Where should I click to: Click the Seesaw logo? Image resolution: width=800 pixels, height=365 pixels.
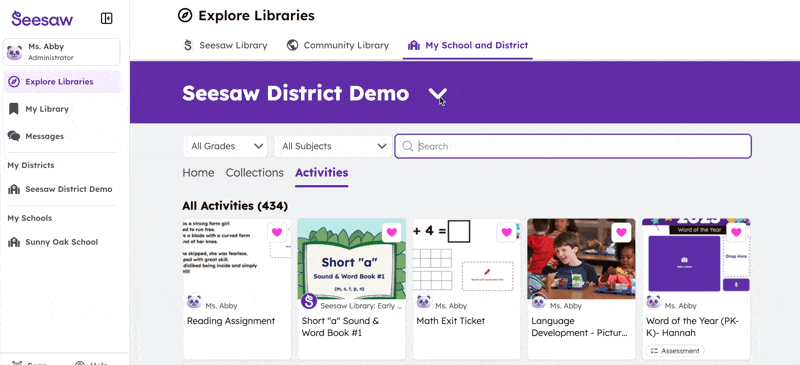[42, 19]
